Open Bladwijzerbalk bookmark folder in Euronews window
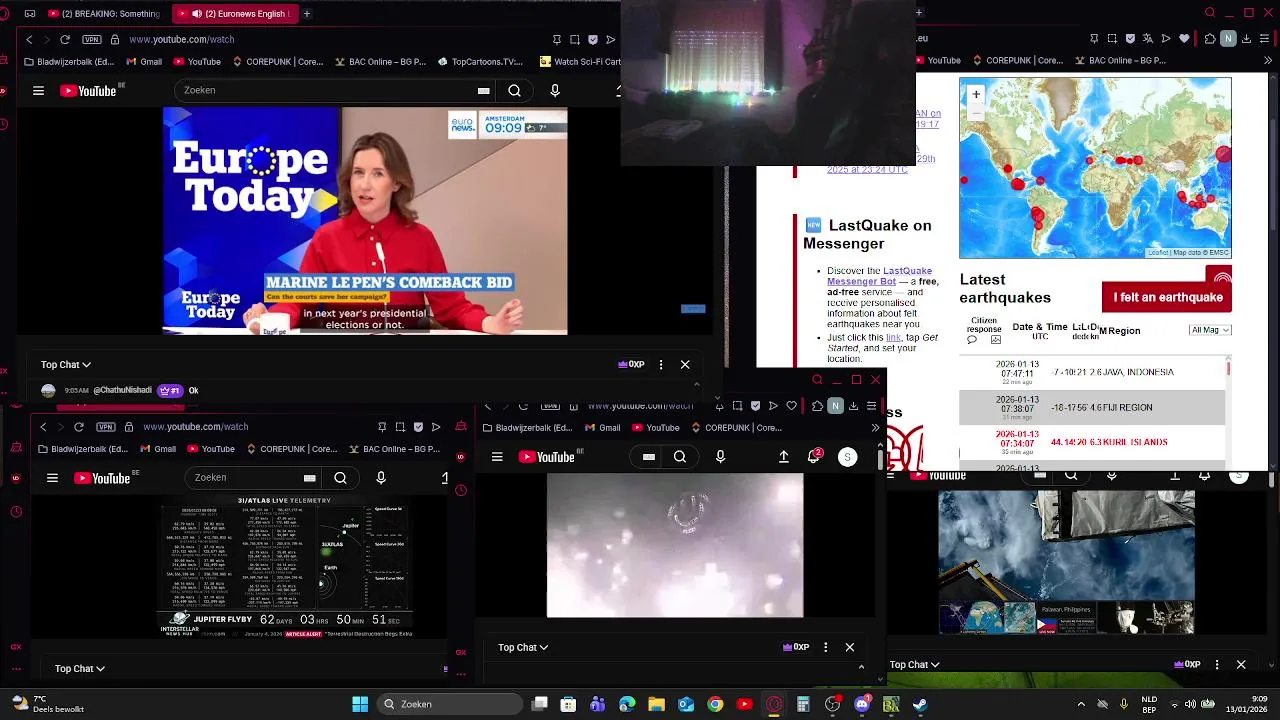1280x720 pixels. (67, 61)
